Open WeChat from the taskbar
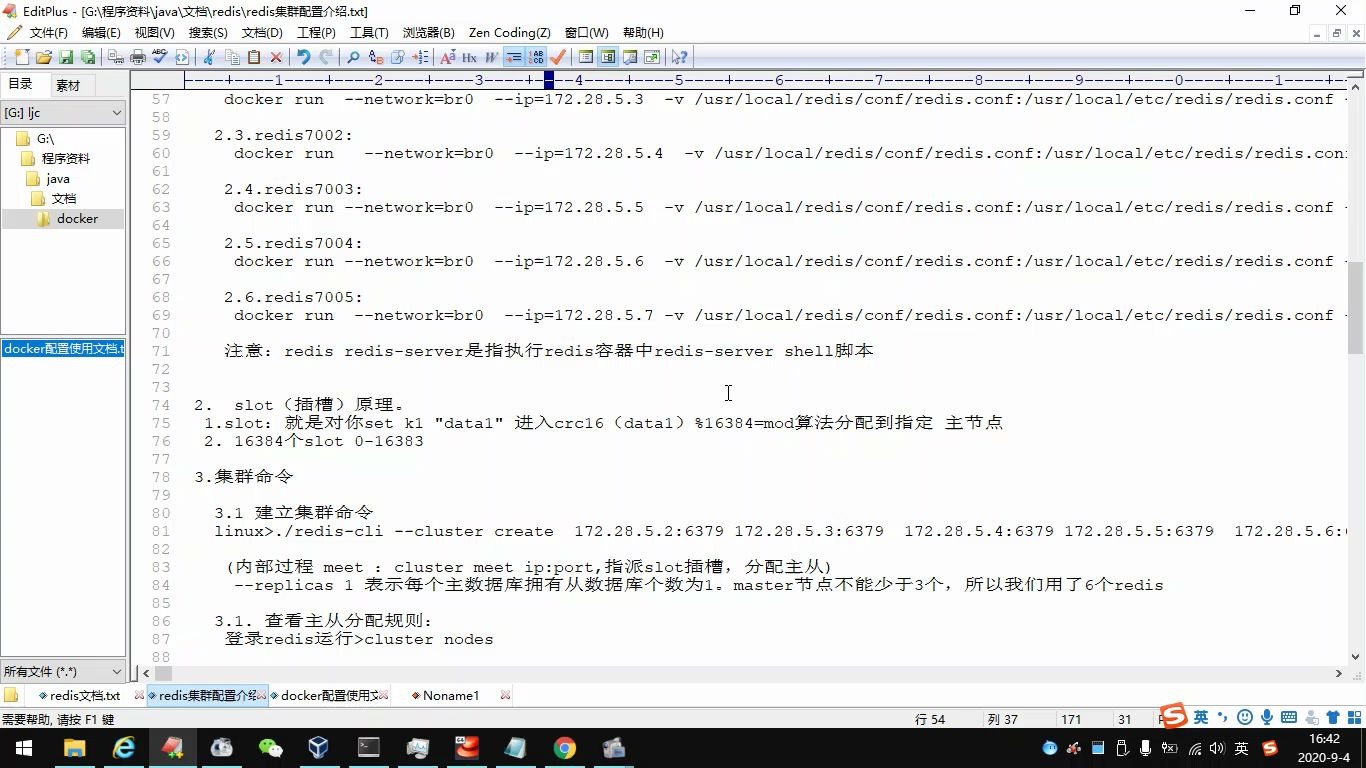 pyautogui.click(x=270, y=748)
